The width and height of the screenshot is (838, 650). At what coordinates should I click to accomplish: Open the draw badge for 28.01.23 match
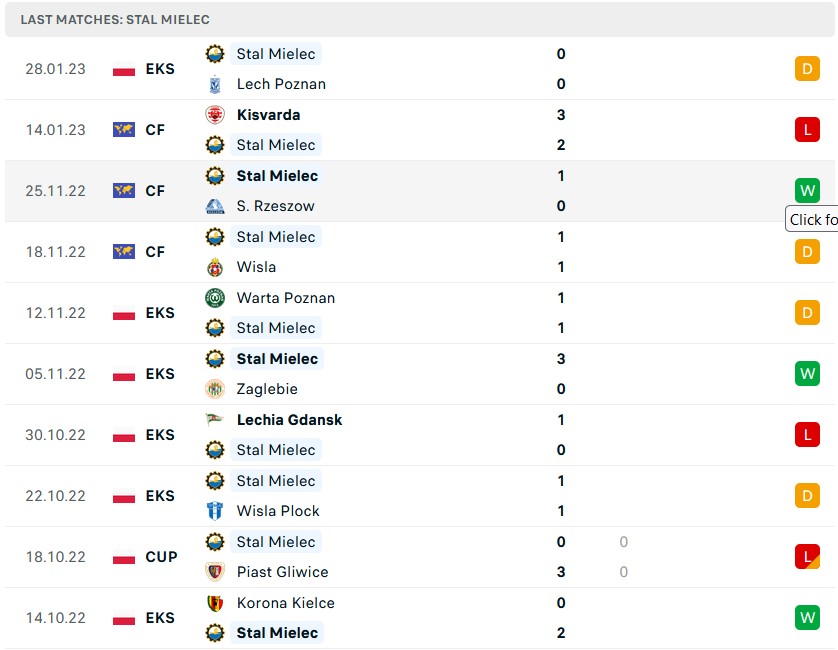point(807,69)
